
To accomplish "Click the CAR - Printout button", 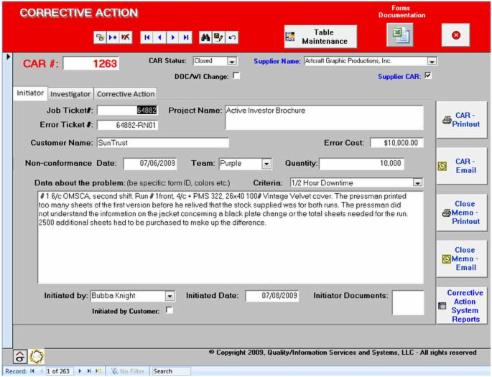I will pyautogui.click(x=461, y=120).
